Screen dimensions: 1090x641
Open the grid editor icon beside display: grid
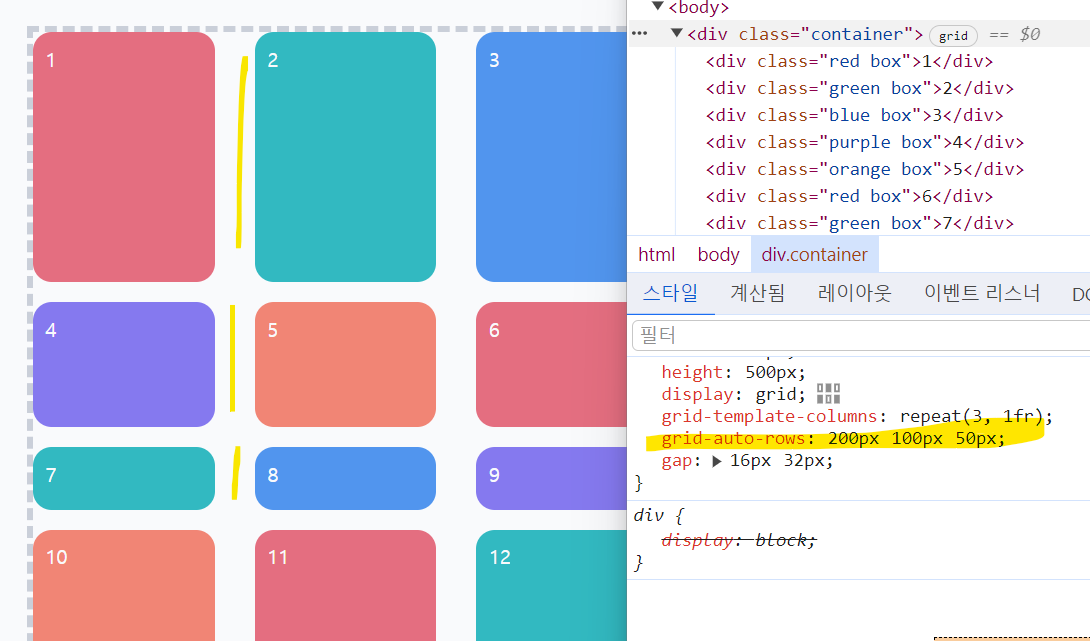point(828,393)
